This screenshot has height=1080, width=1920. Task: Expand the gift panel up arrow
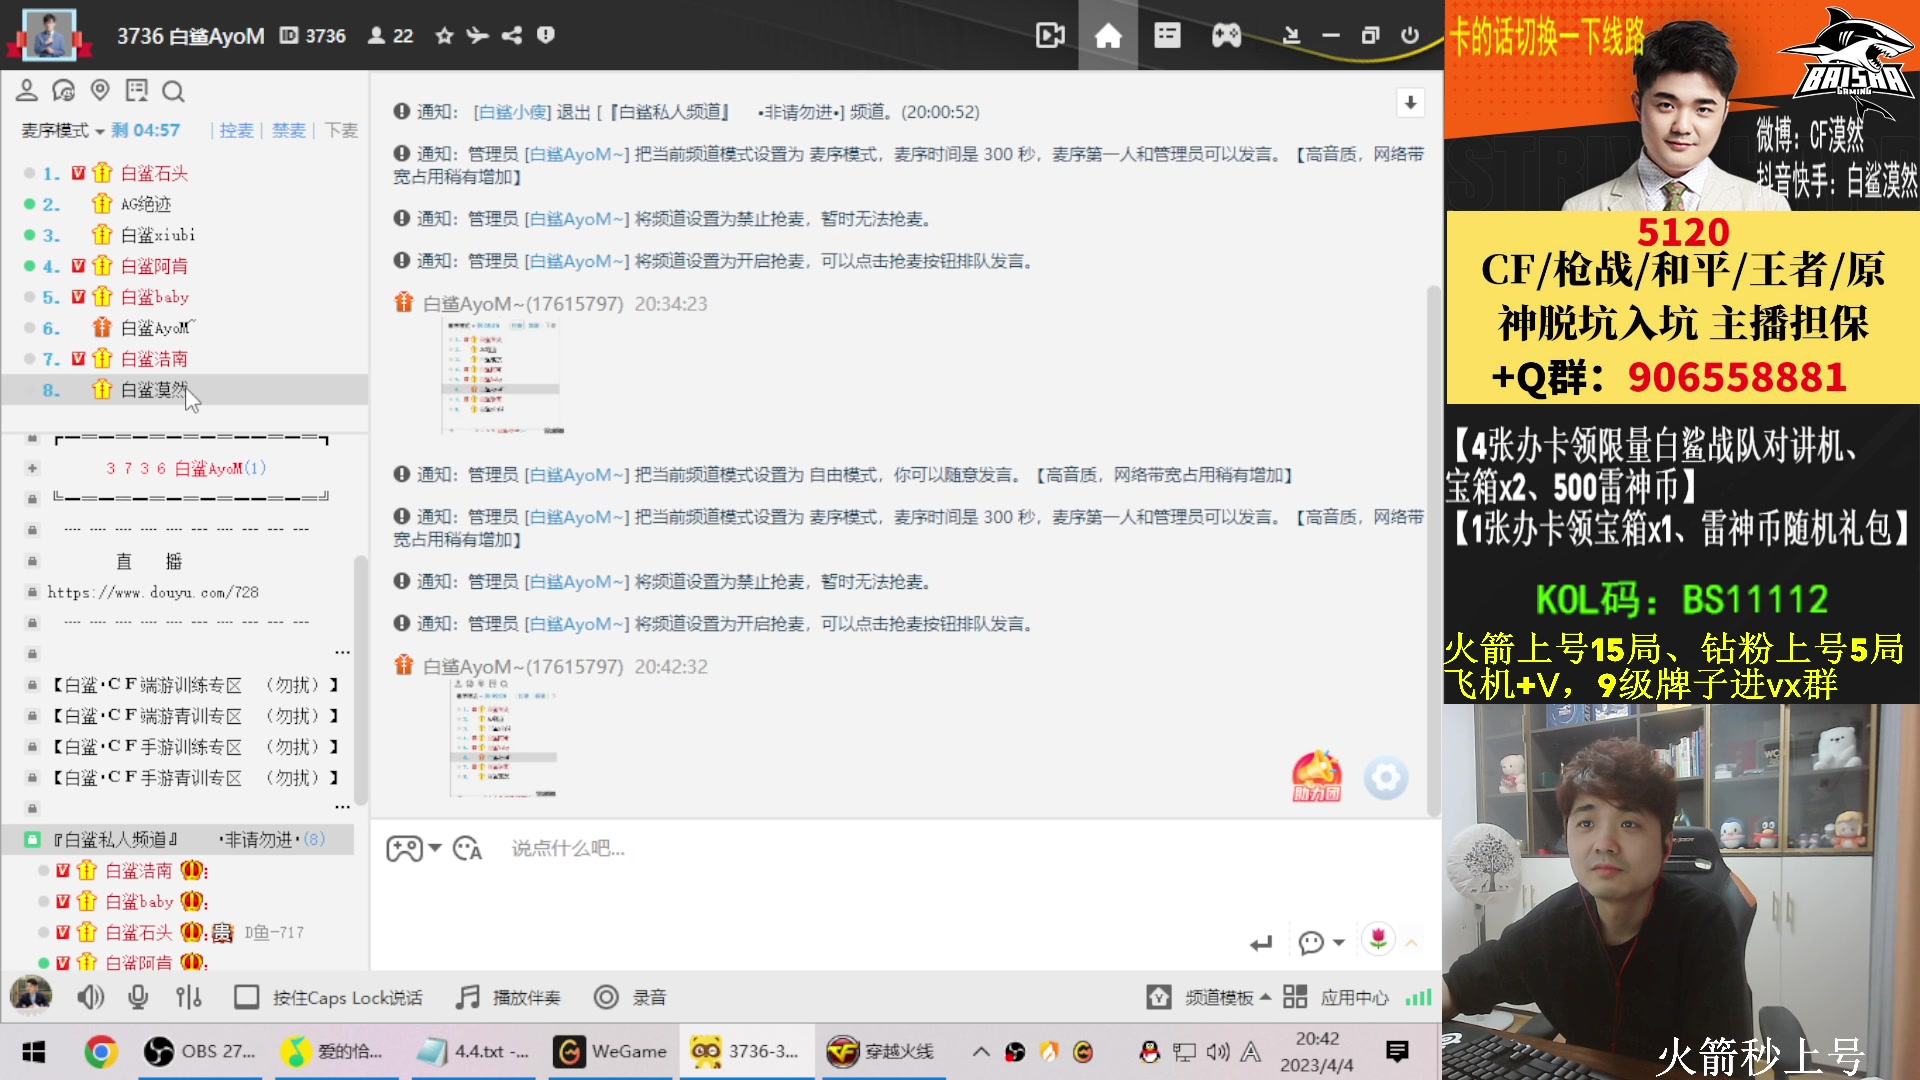(x=1412, y=942)
